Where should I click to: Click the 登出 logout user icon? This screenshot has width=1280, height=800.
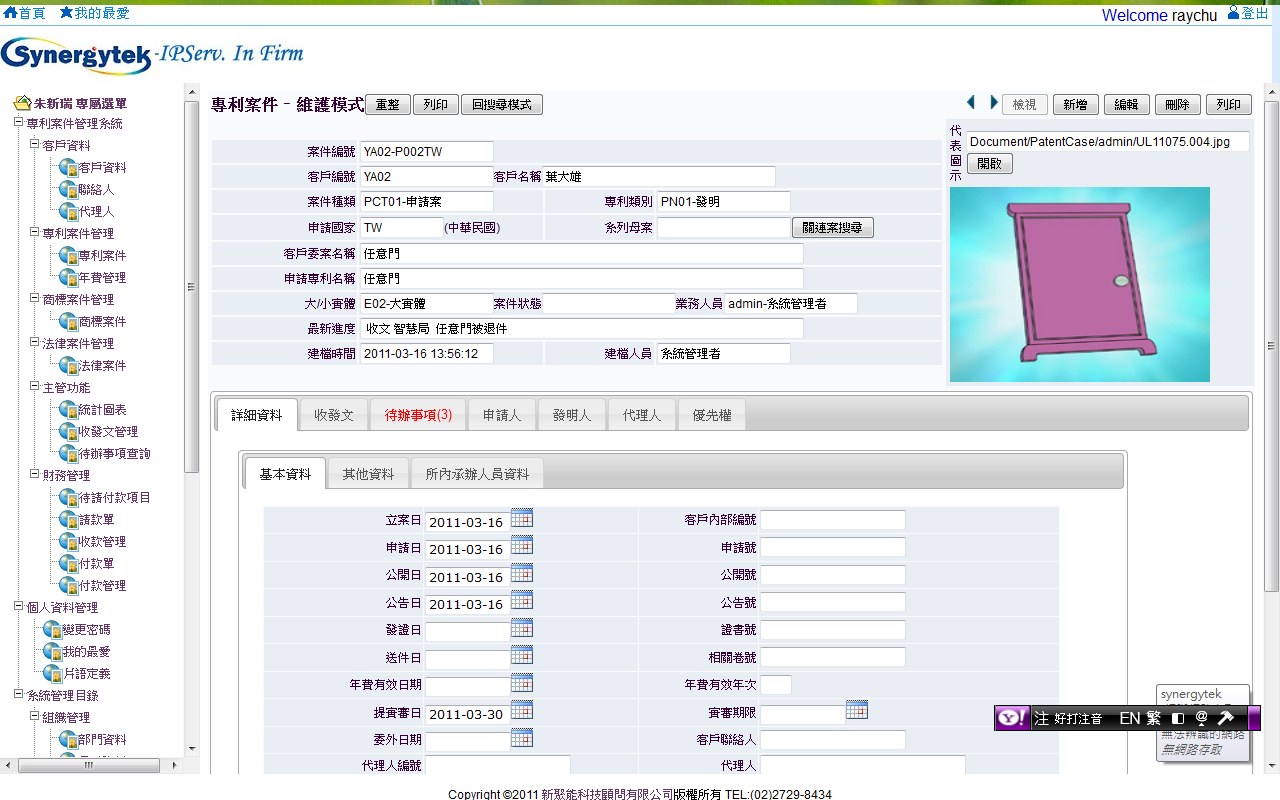[1233, 13]
